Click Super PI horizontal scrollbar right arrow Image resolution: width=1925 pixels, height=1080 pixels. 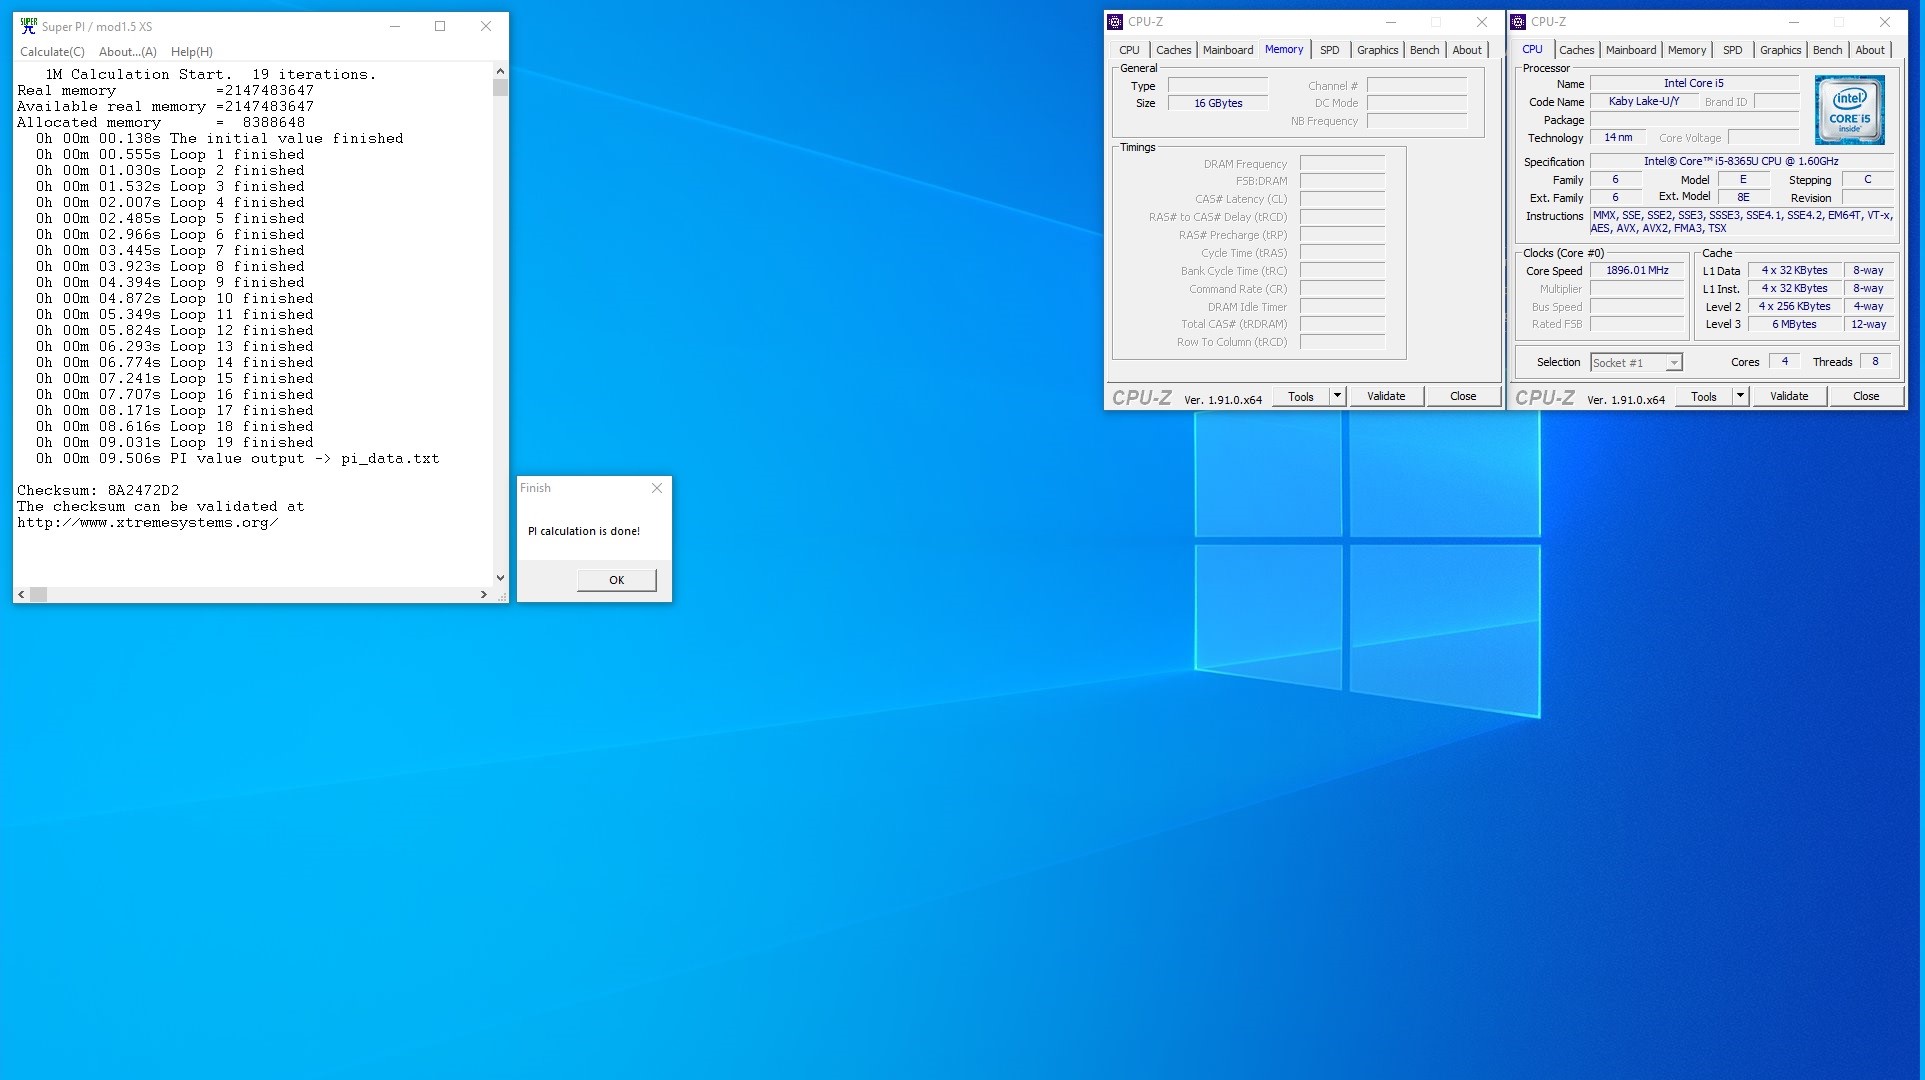484,594
